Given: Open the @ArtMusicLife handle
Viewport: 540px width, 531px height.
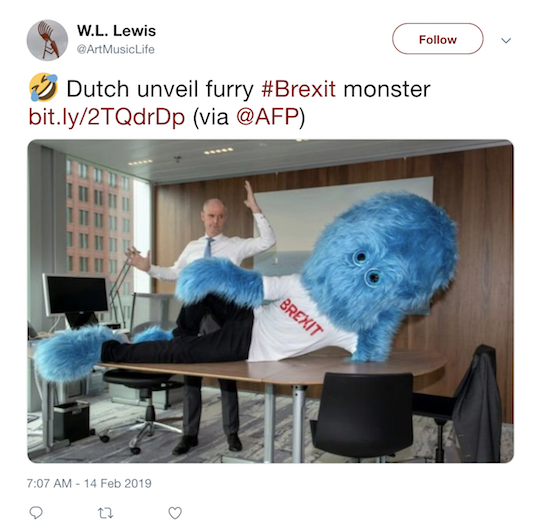Looking at the screenshot, I should pyautogui.click(x=116, y=50).
